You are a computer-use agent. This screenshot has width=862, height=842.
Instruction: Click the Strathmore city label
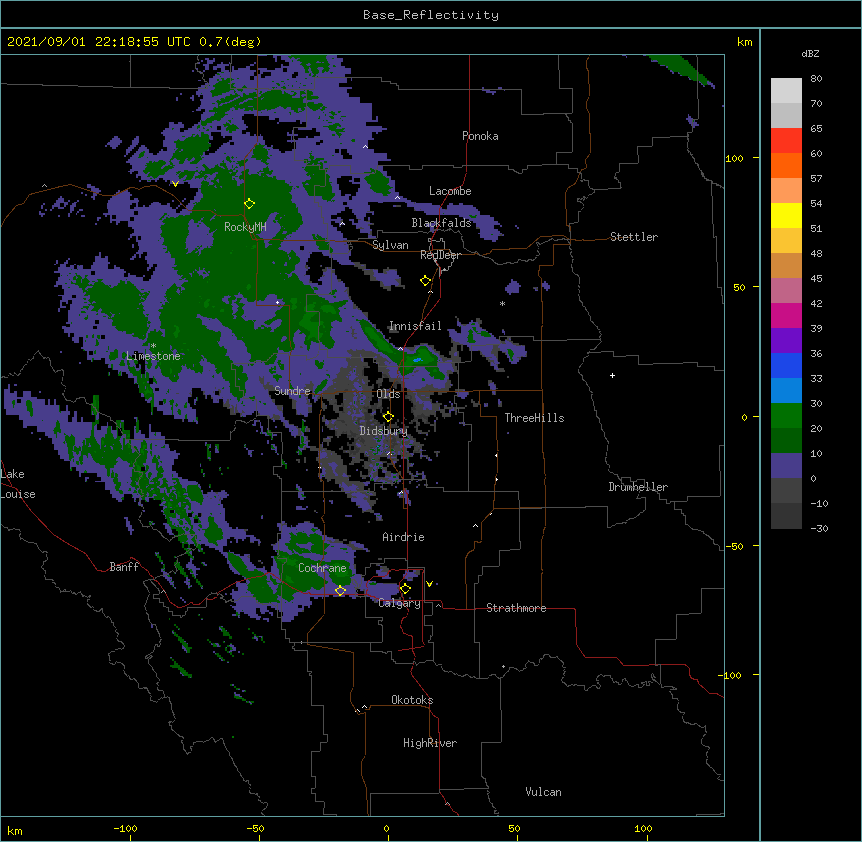(516, 608)
